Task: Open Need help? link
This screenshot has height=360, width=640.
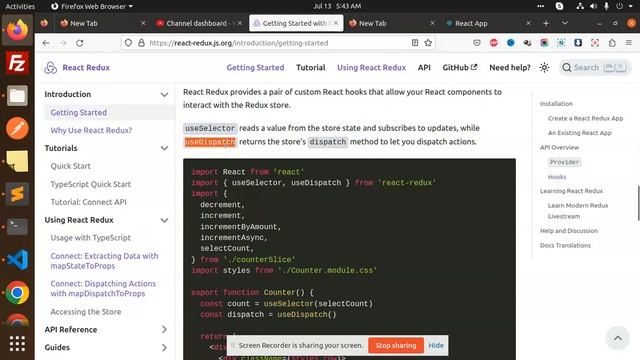Action: [510, 67]
